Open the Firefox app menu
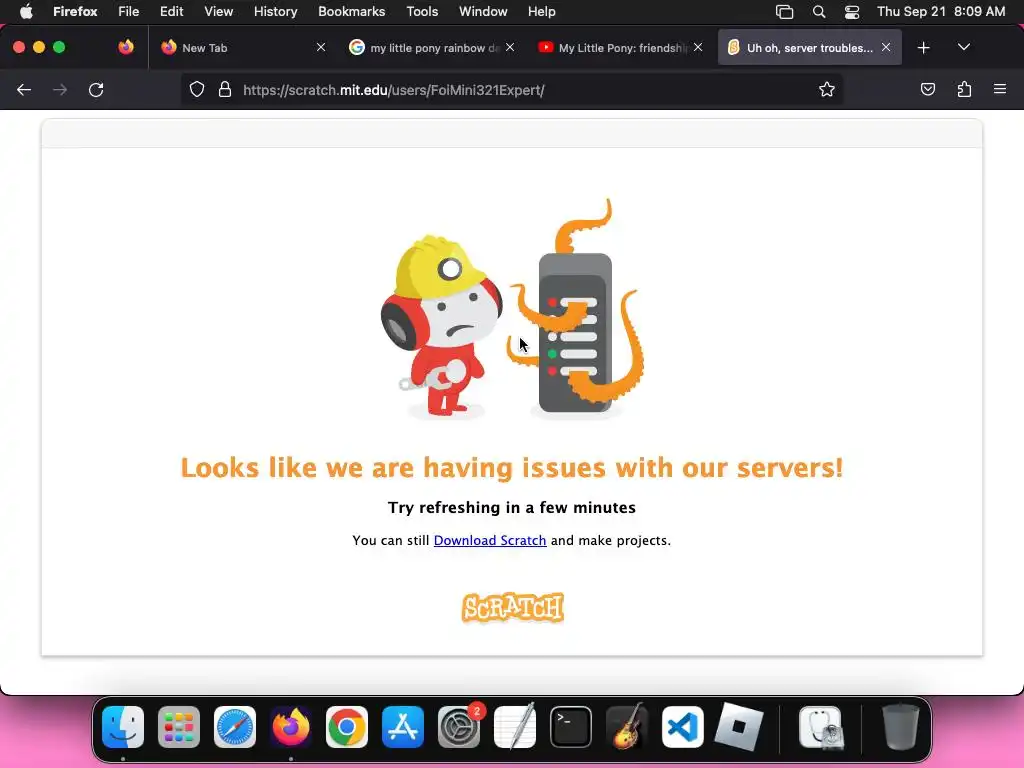The height and width of the screenshot is (768, 1024). [x=75, y=12]
